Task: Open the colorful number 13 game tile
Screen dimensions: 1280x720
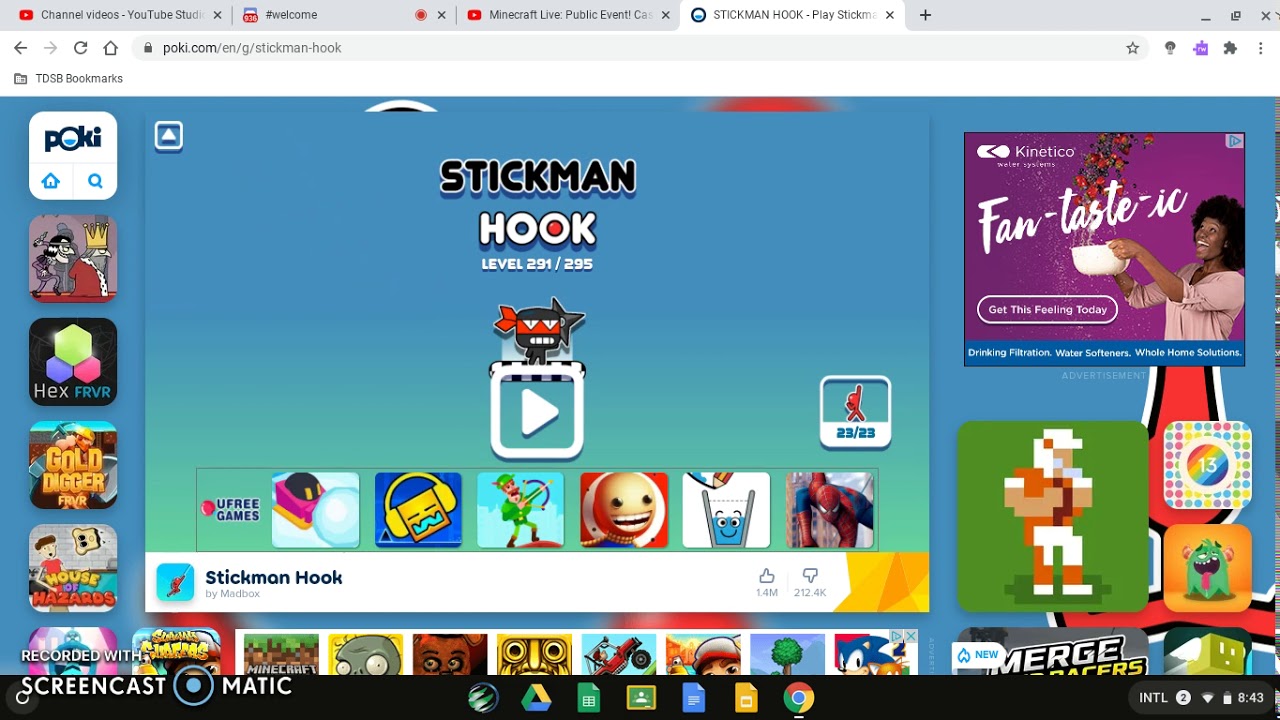Action: [1208, 465]
